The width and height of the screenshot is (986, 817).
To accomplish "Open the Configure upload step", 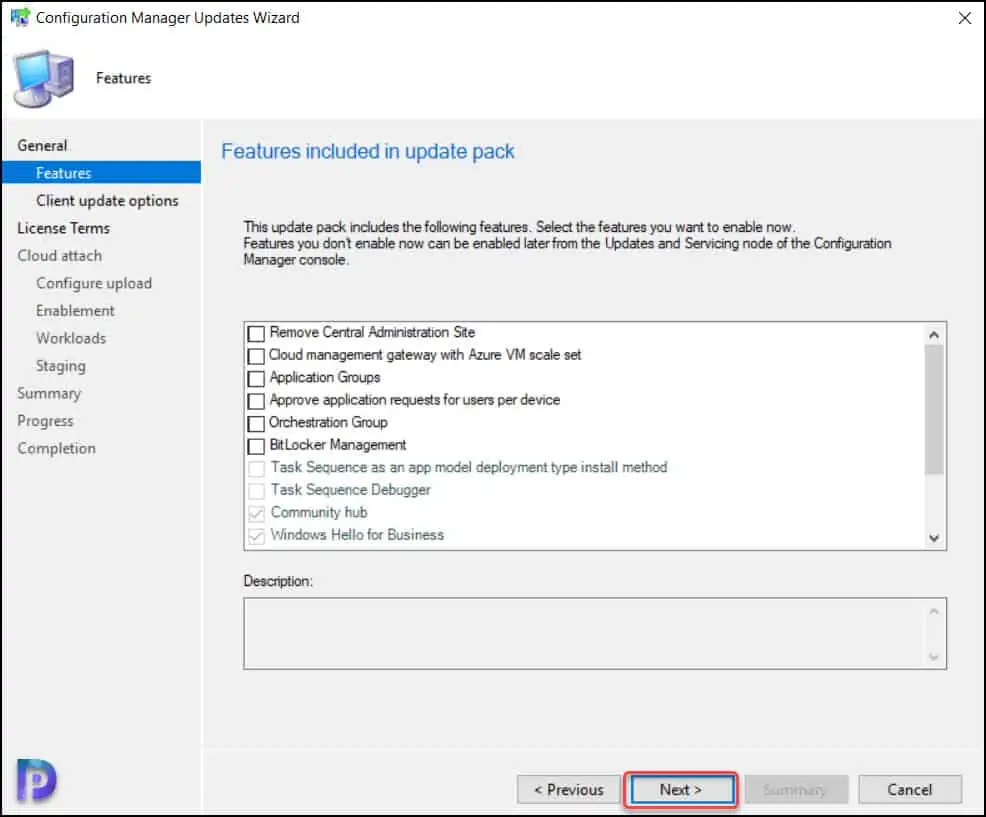I will coord(94,283).
